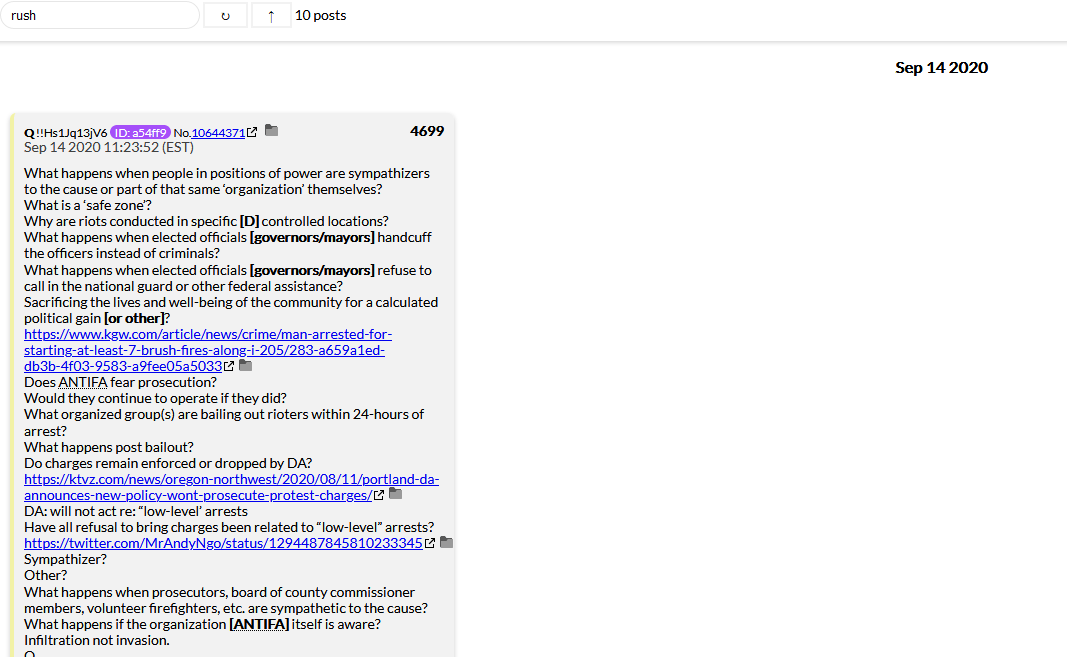The width and height of the screenshot is (1067, 657).
Task: Open the kgw.com brush fires article link
Action: (208, 350)
